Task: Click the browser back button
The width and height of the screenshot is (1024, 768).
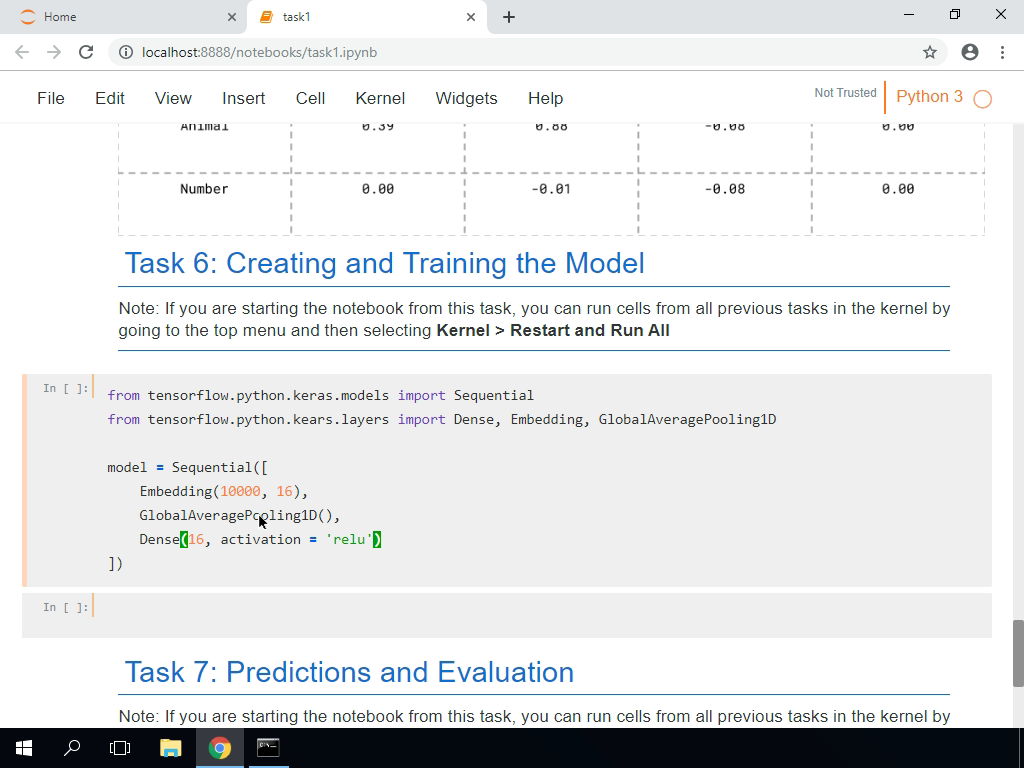Action: click(x=20, y=52)
